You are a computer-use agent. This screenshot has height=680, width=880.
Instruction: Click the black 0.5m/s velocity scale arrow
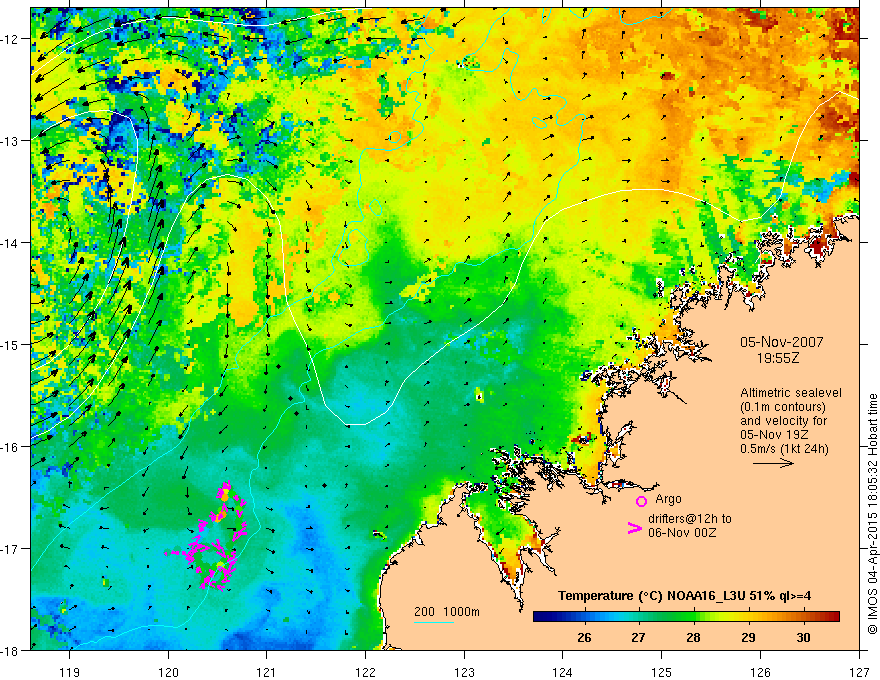[773, 463]
